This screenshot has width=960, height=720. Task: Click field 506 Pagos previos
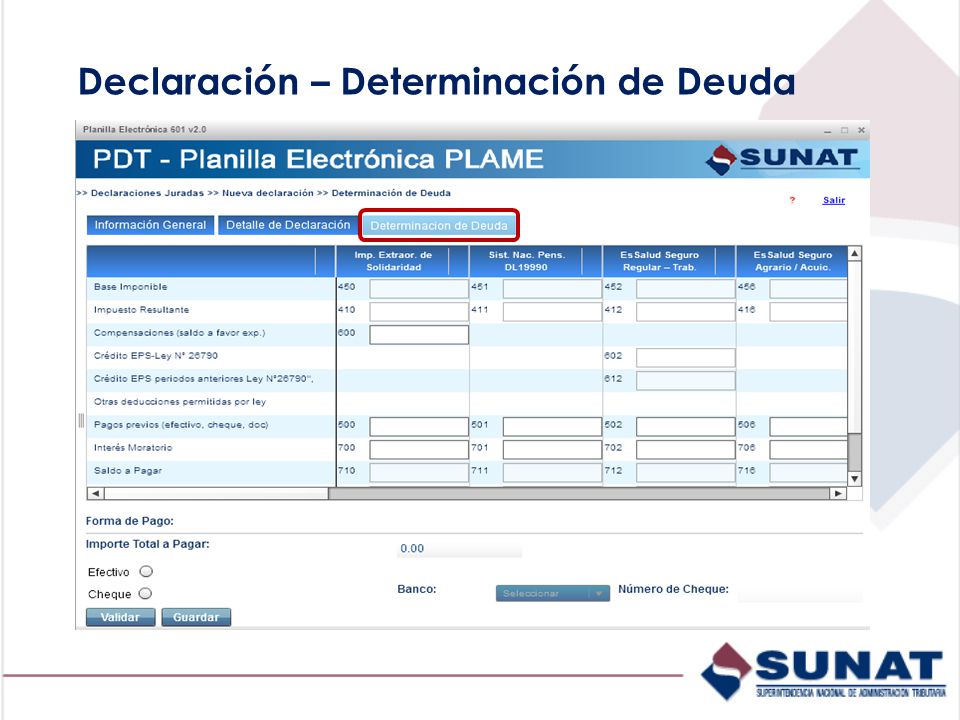(808, 427)
